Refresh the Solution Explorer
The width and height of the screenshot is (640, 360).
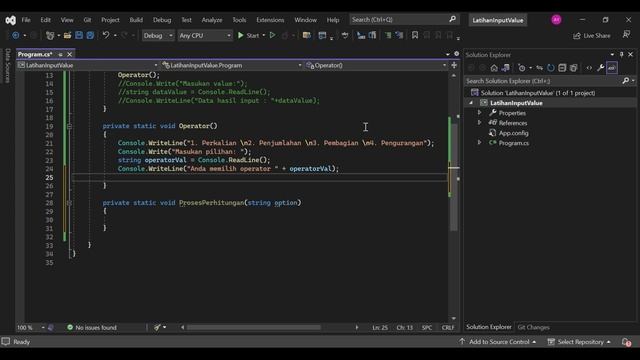(x=551, y=68)
